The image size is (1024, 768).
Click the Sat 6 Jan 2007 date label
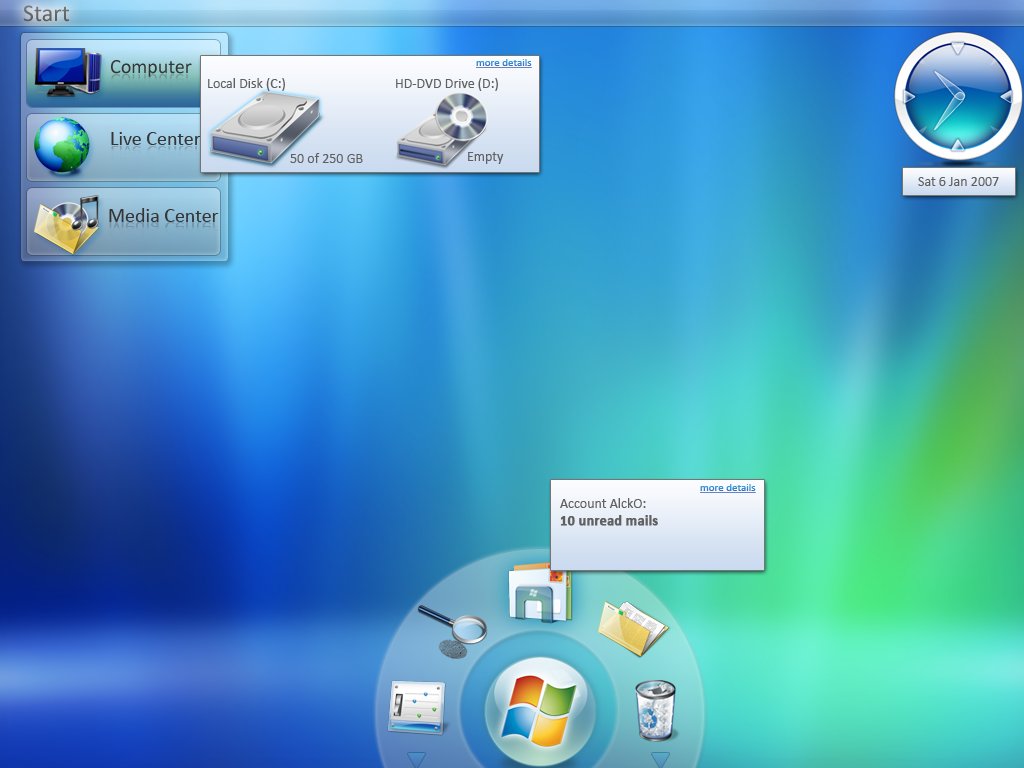click(x=958, y=181)
